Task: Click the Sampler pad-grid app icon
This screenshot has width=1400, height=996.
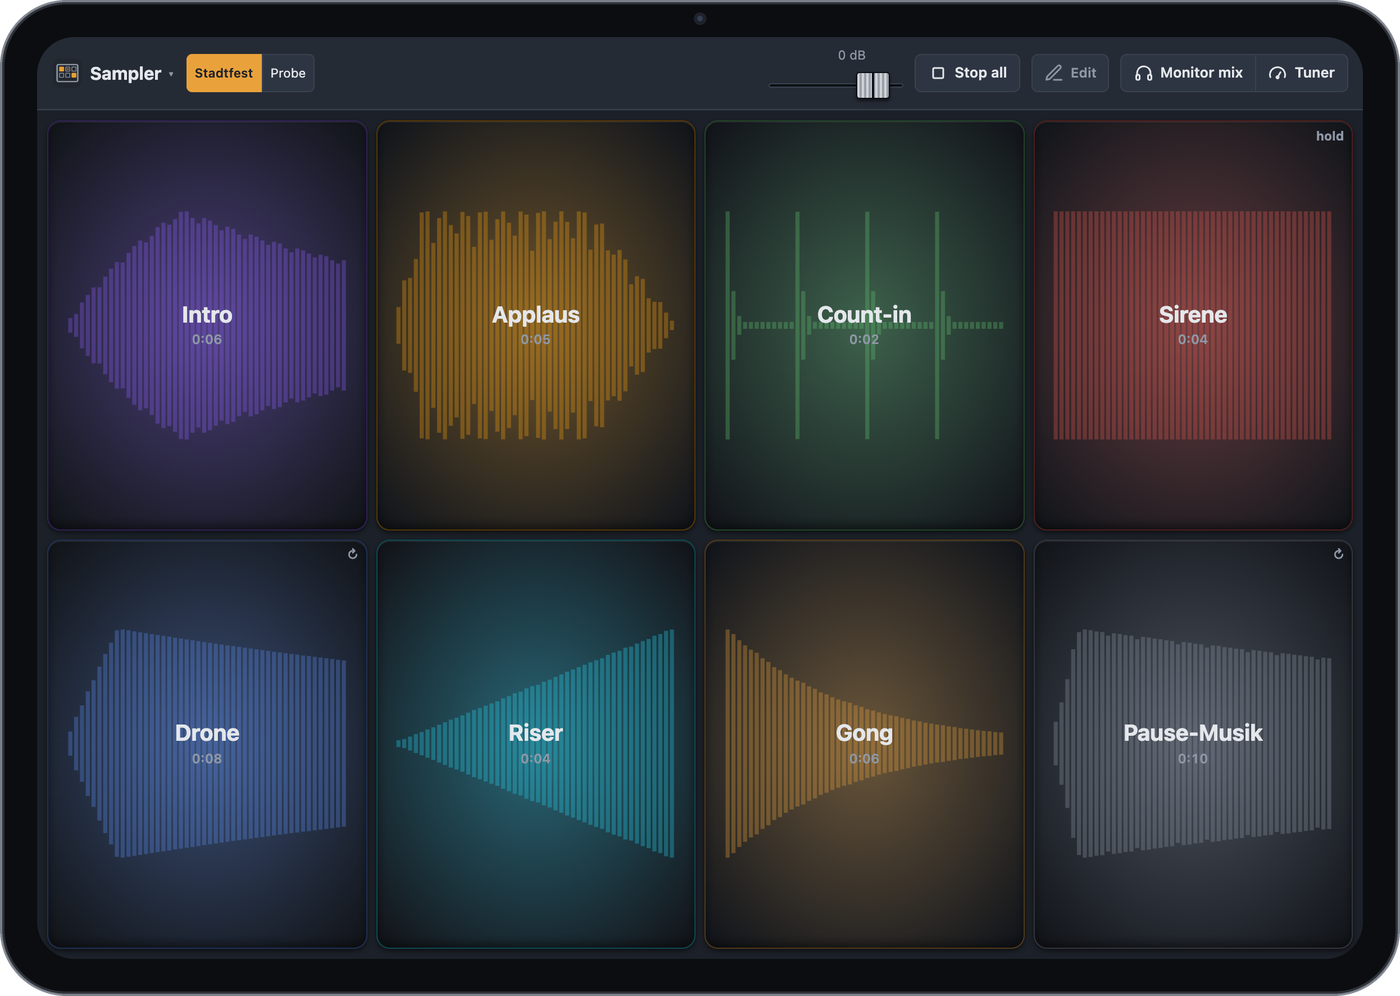Action: [67, 73]
